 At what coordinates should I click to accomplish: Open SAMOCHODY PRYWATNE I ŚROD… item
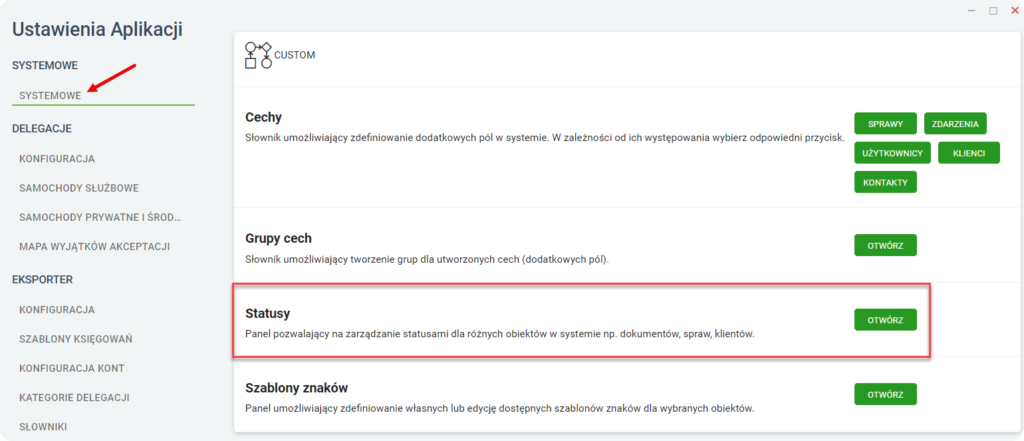pos(100,218)
